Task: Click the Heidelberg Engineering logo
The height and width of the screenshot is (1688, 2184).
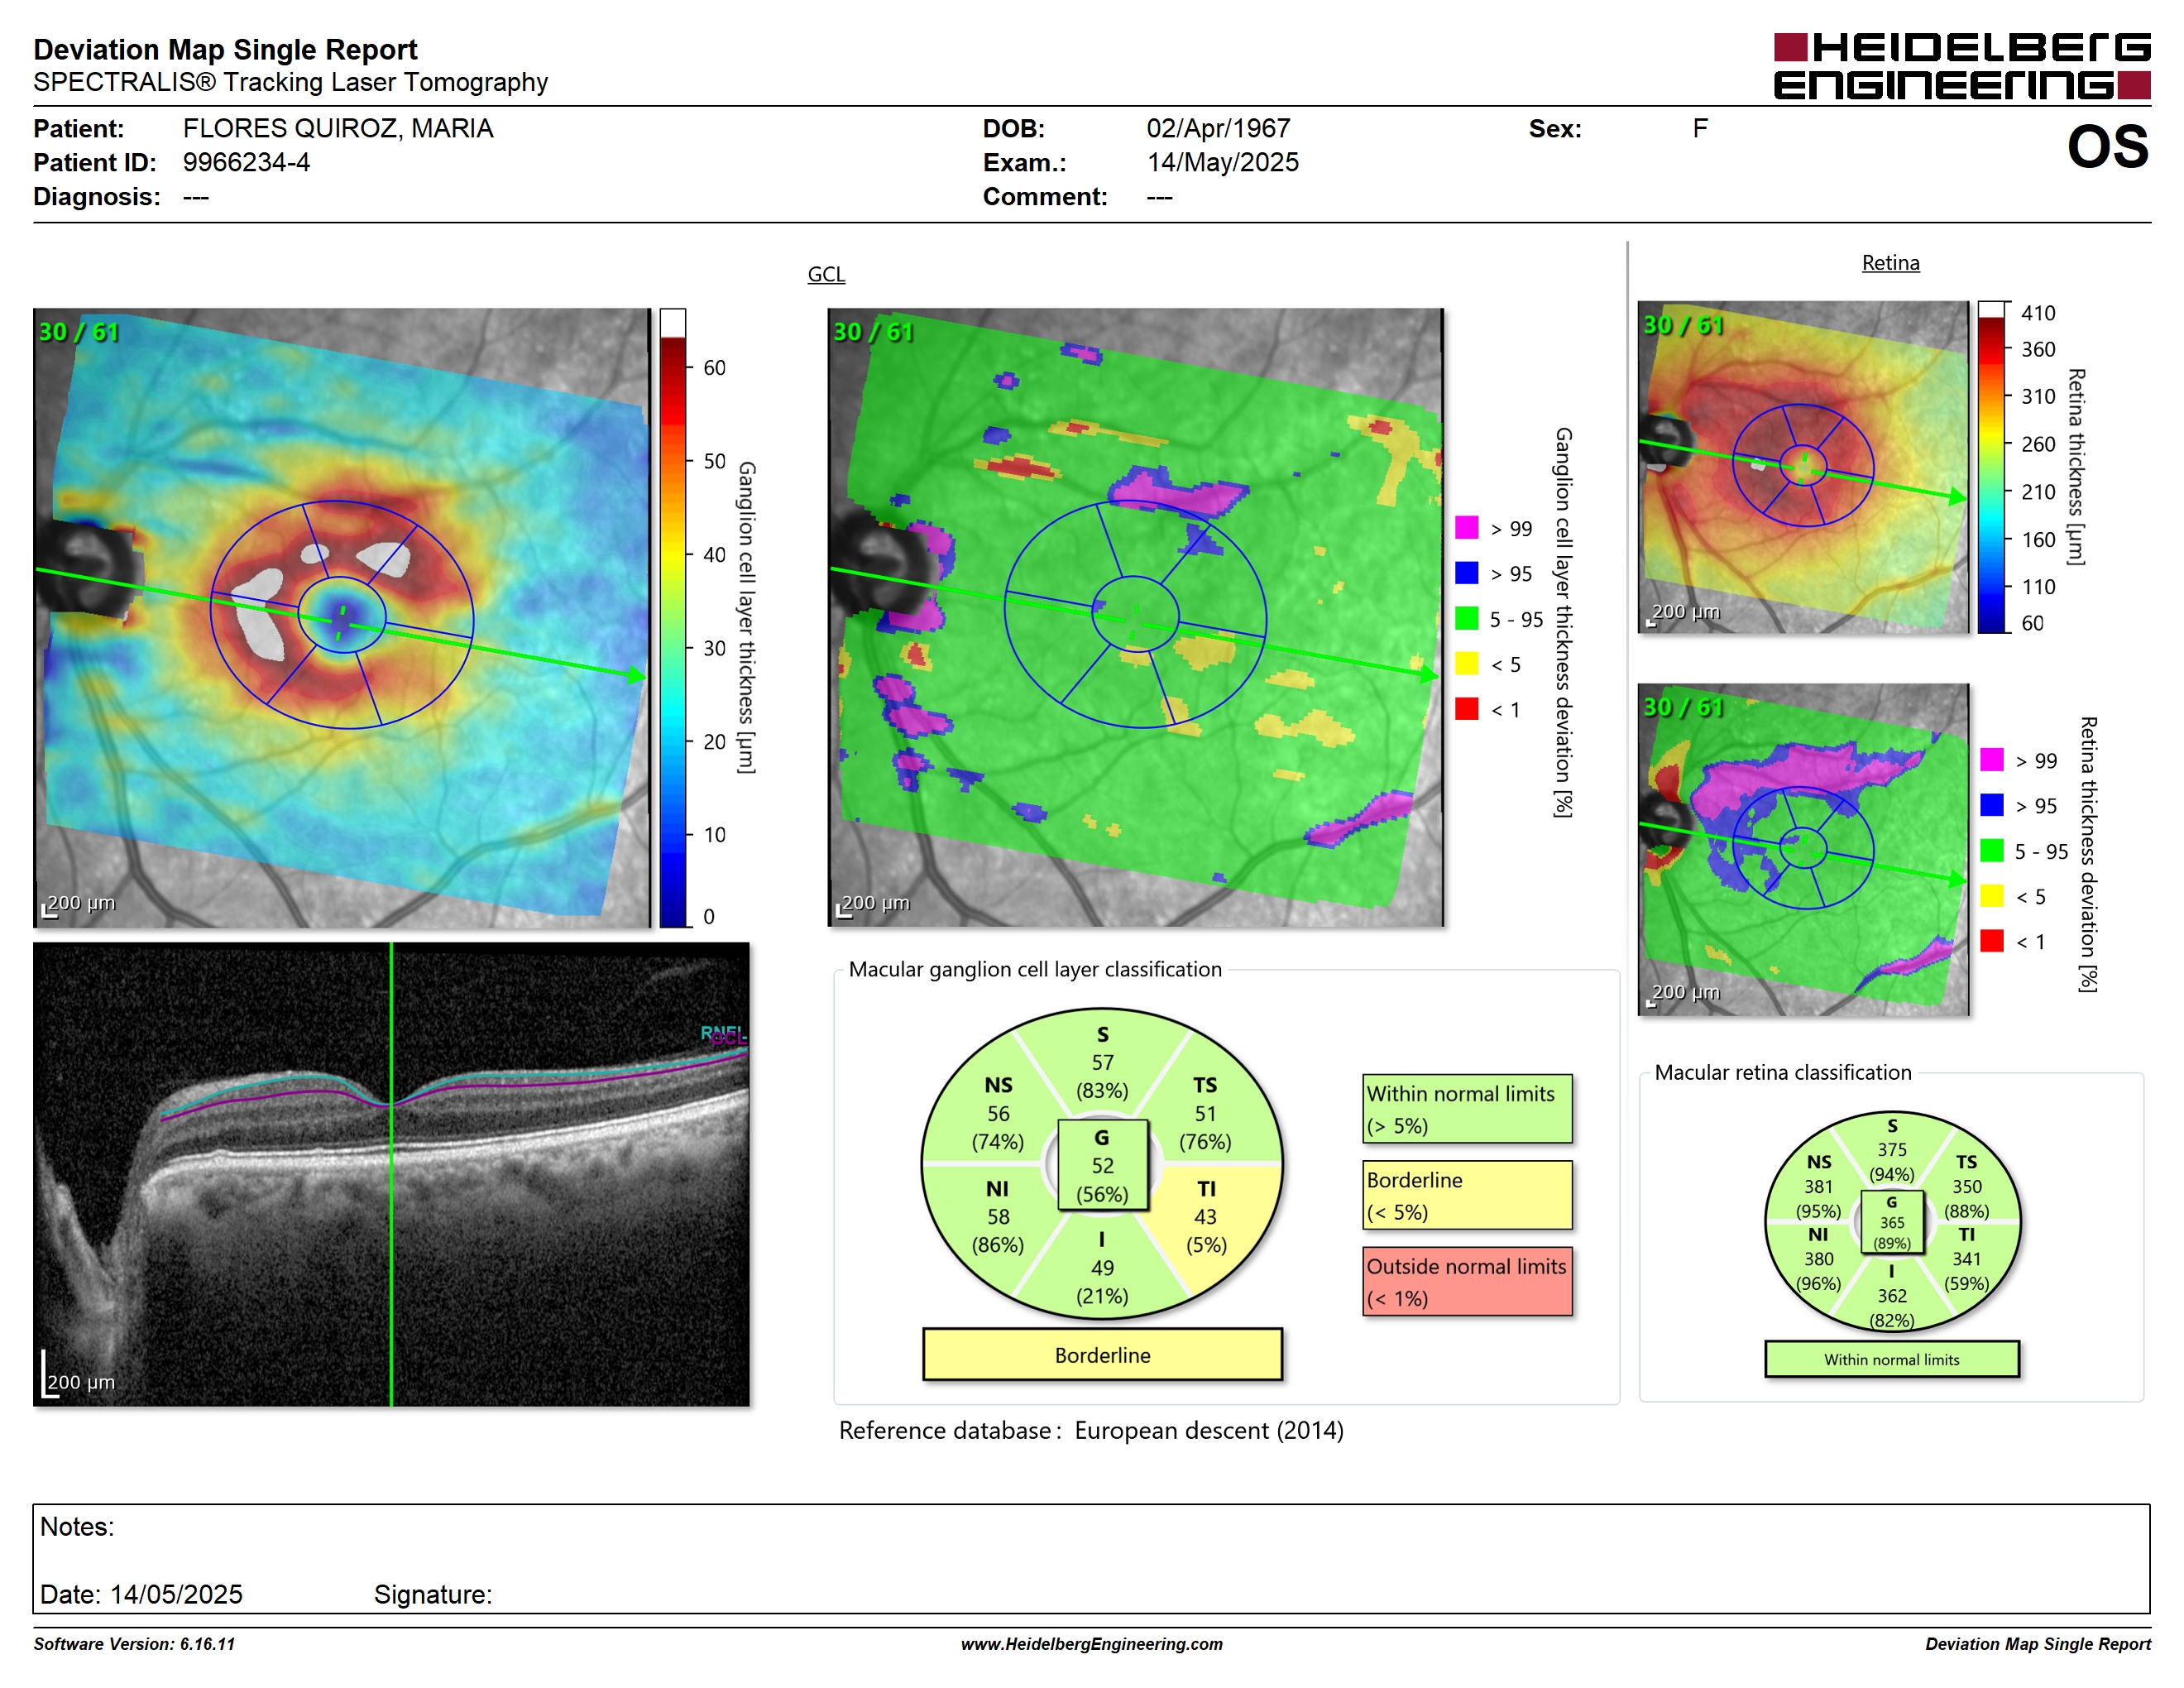Action: click(1961, 66)
